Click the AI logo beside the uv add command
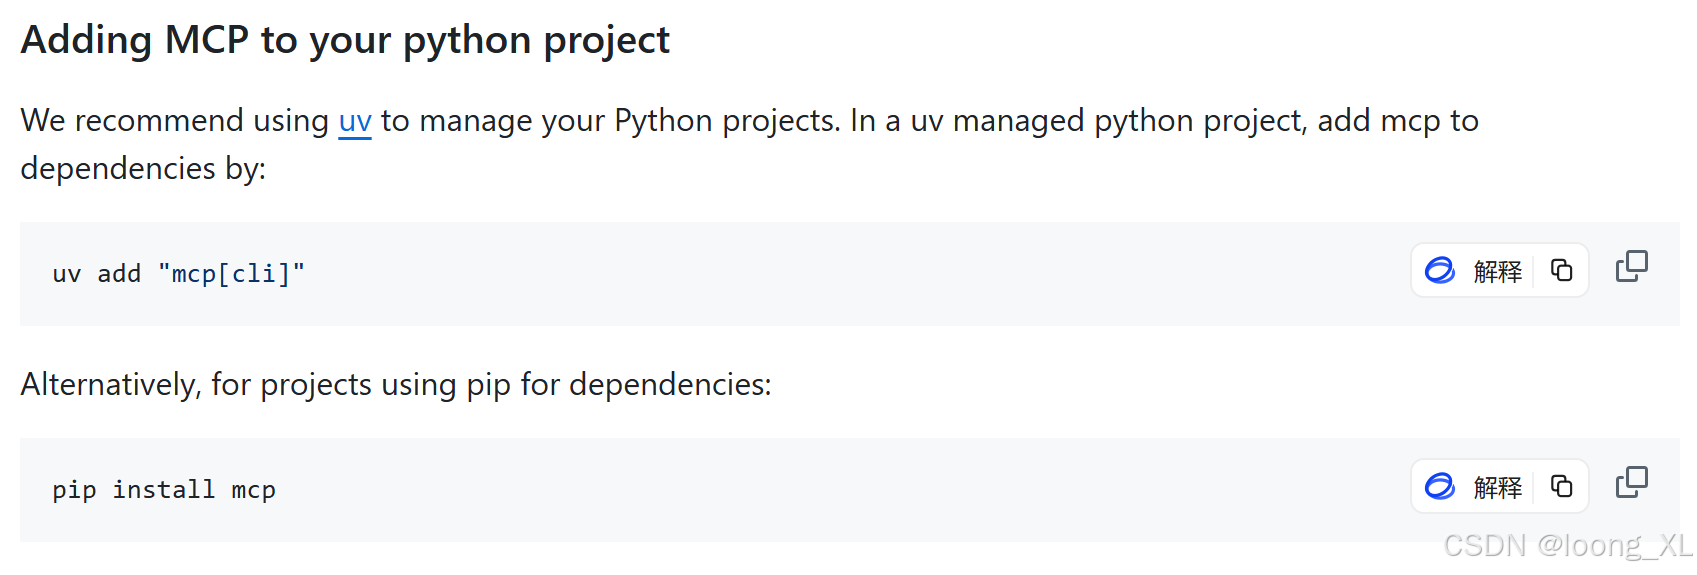This screenshot has height=575, width=1697. pyautogui.click(x=1440, y=270)
